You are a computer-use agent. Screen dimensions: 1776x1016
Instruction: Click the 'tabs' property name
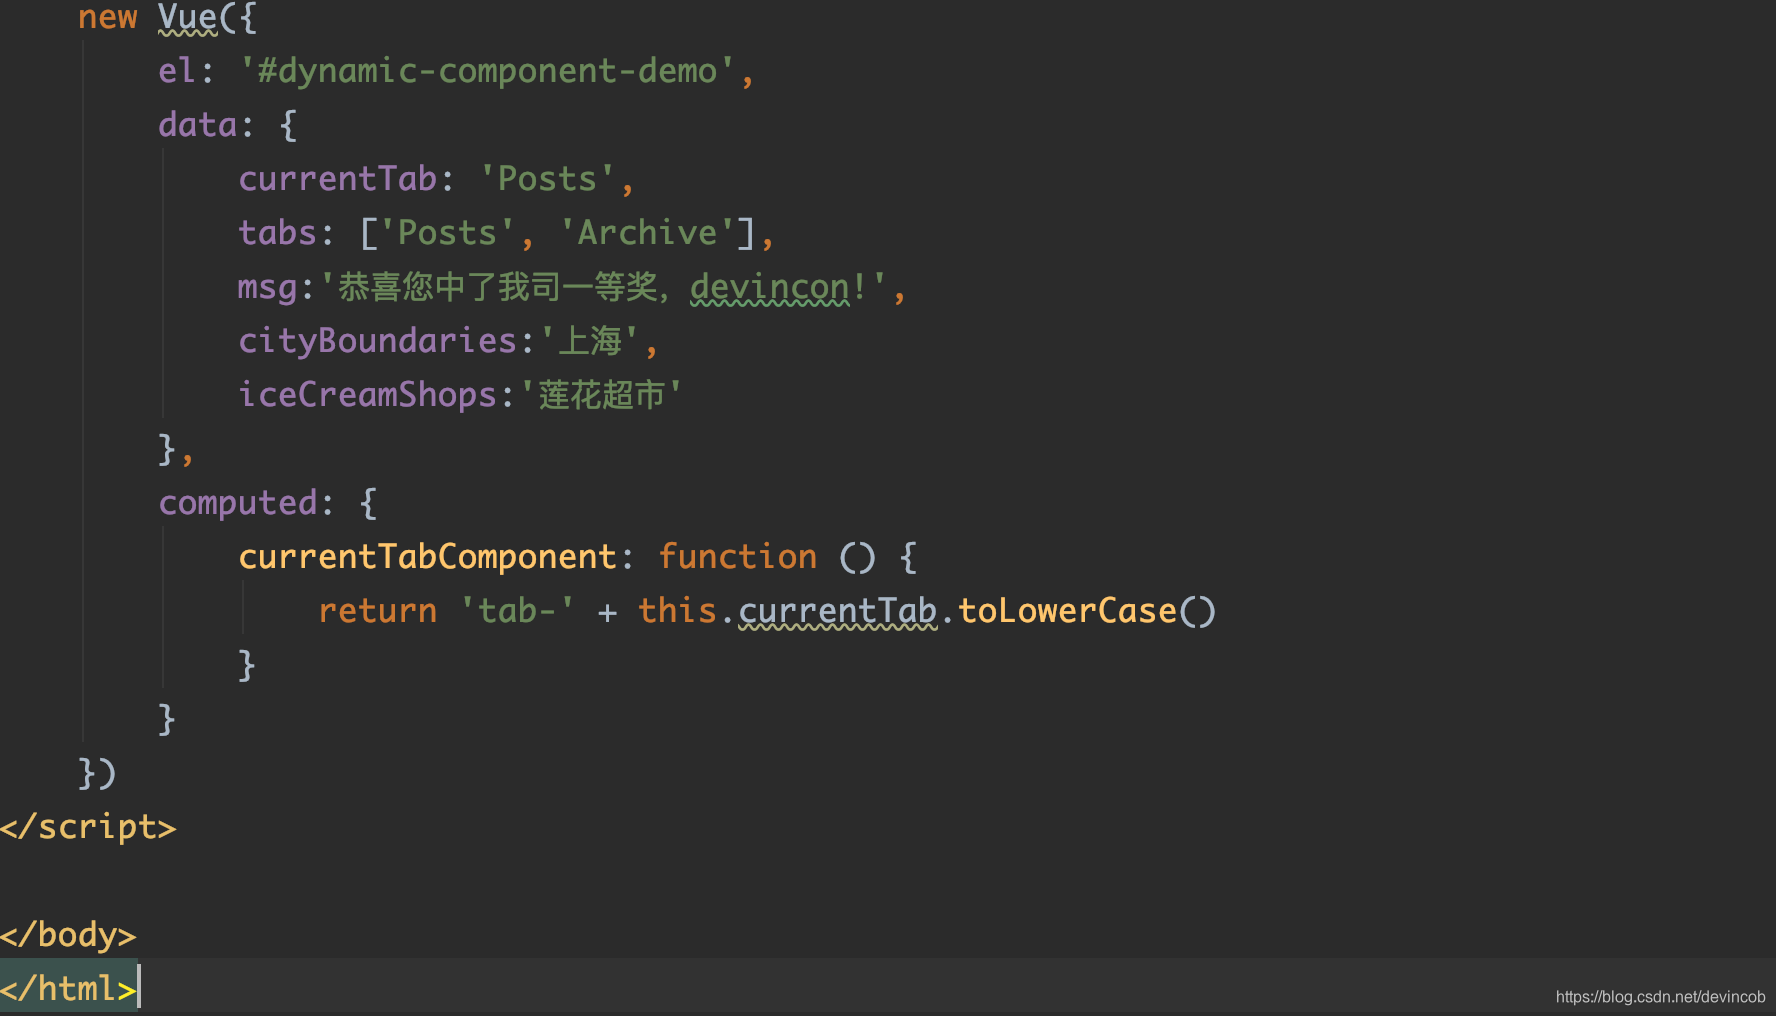pos(277,233)
